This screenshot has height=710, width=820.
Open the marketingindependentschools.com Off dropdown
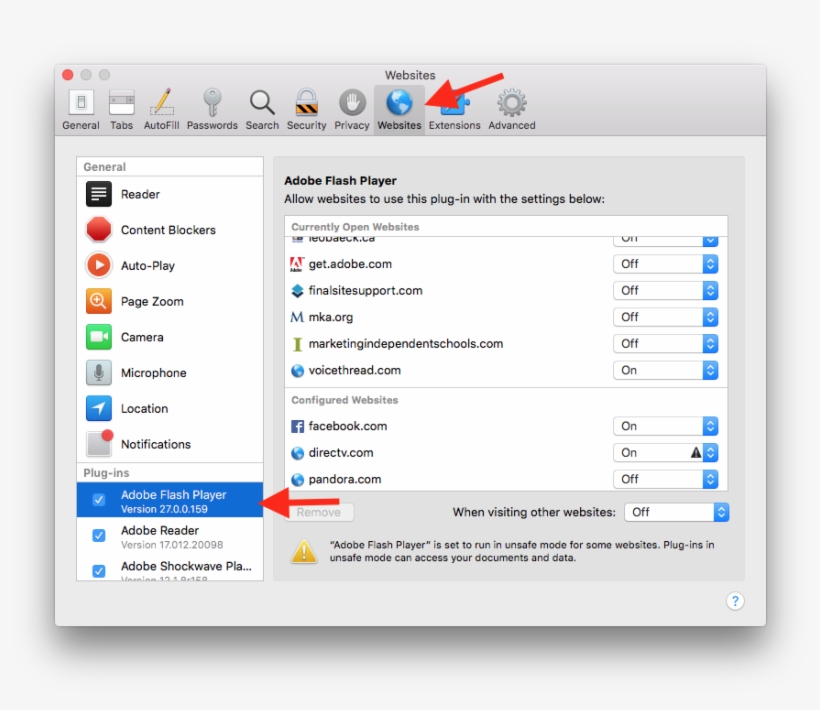click(x=665, y=343)
